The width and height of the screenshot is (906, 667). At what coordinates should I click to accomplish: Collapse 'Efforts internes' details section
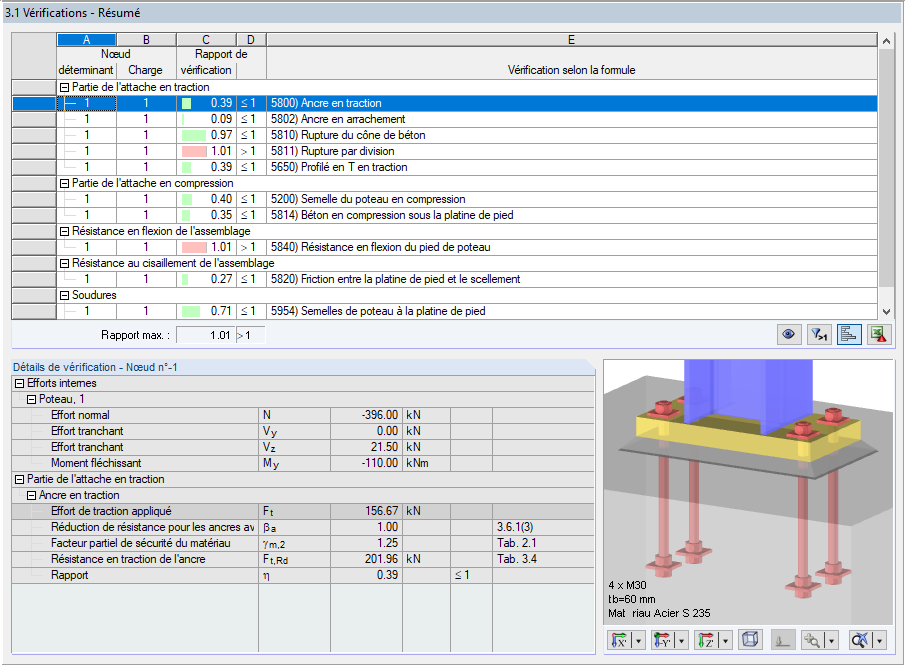[x=20, y=383]
